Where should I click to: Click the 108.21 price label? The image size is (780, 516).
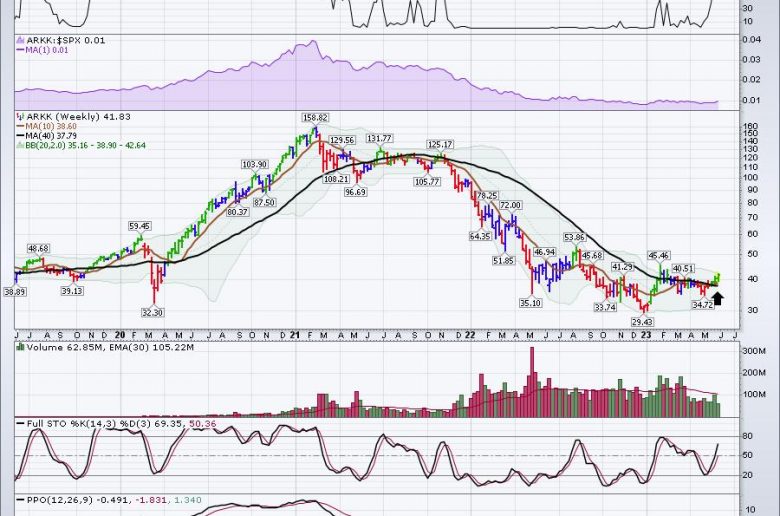click(x=336, y=179)
